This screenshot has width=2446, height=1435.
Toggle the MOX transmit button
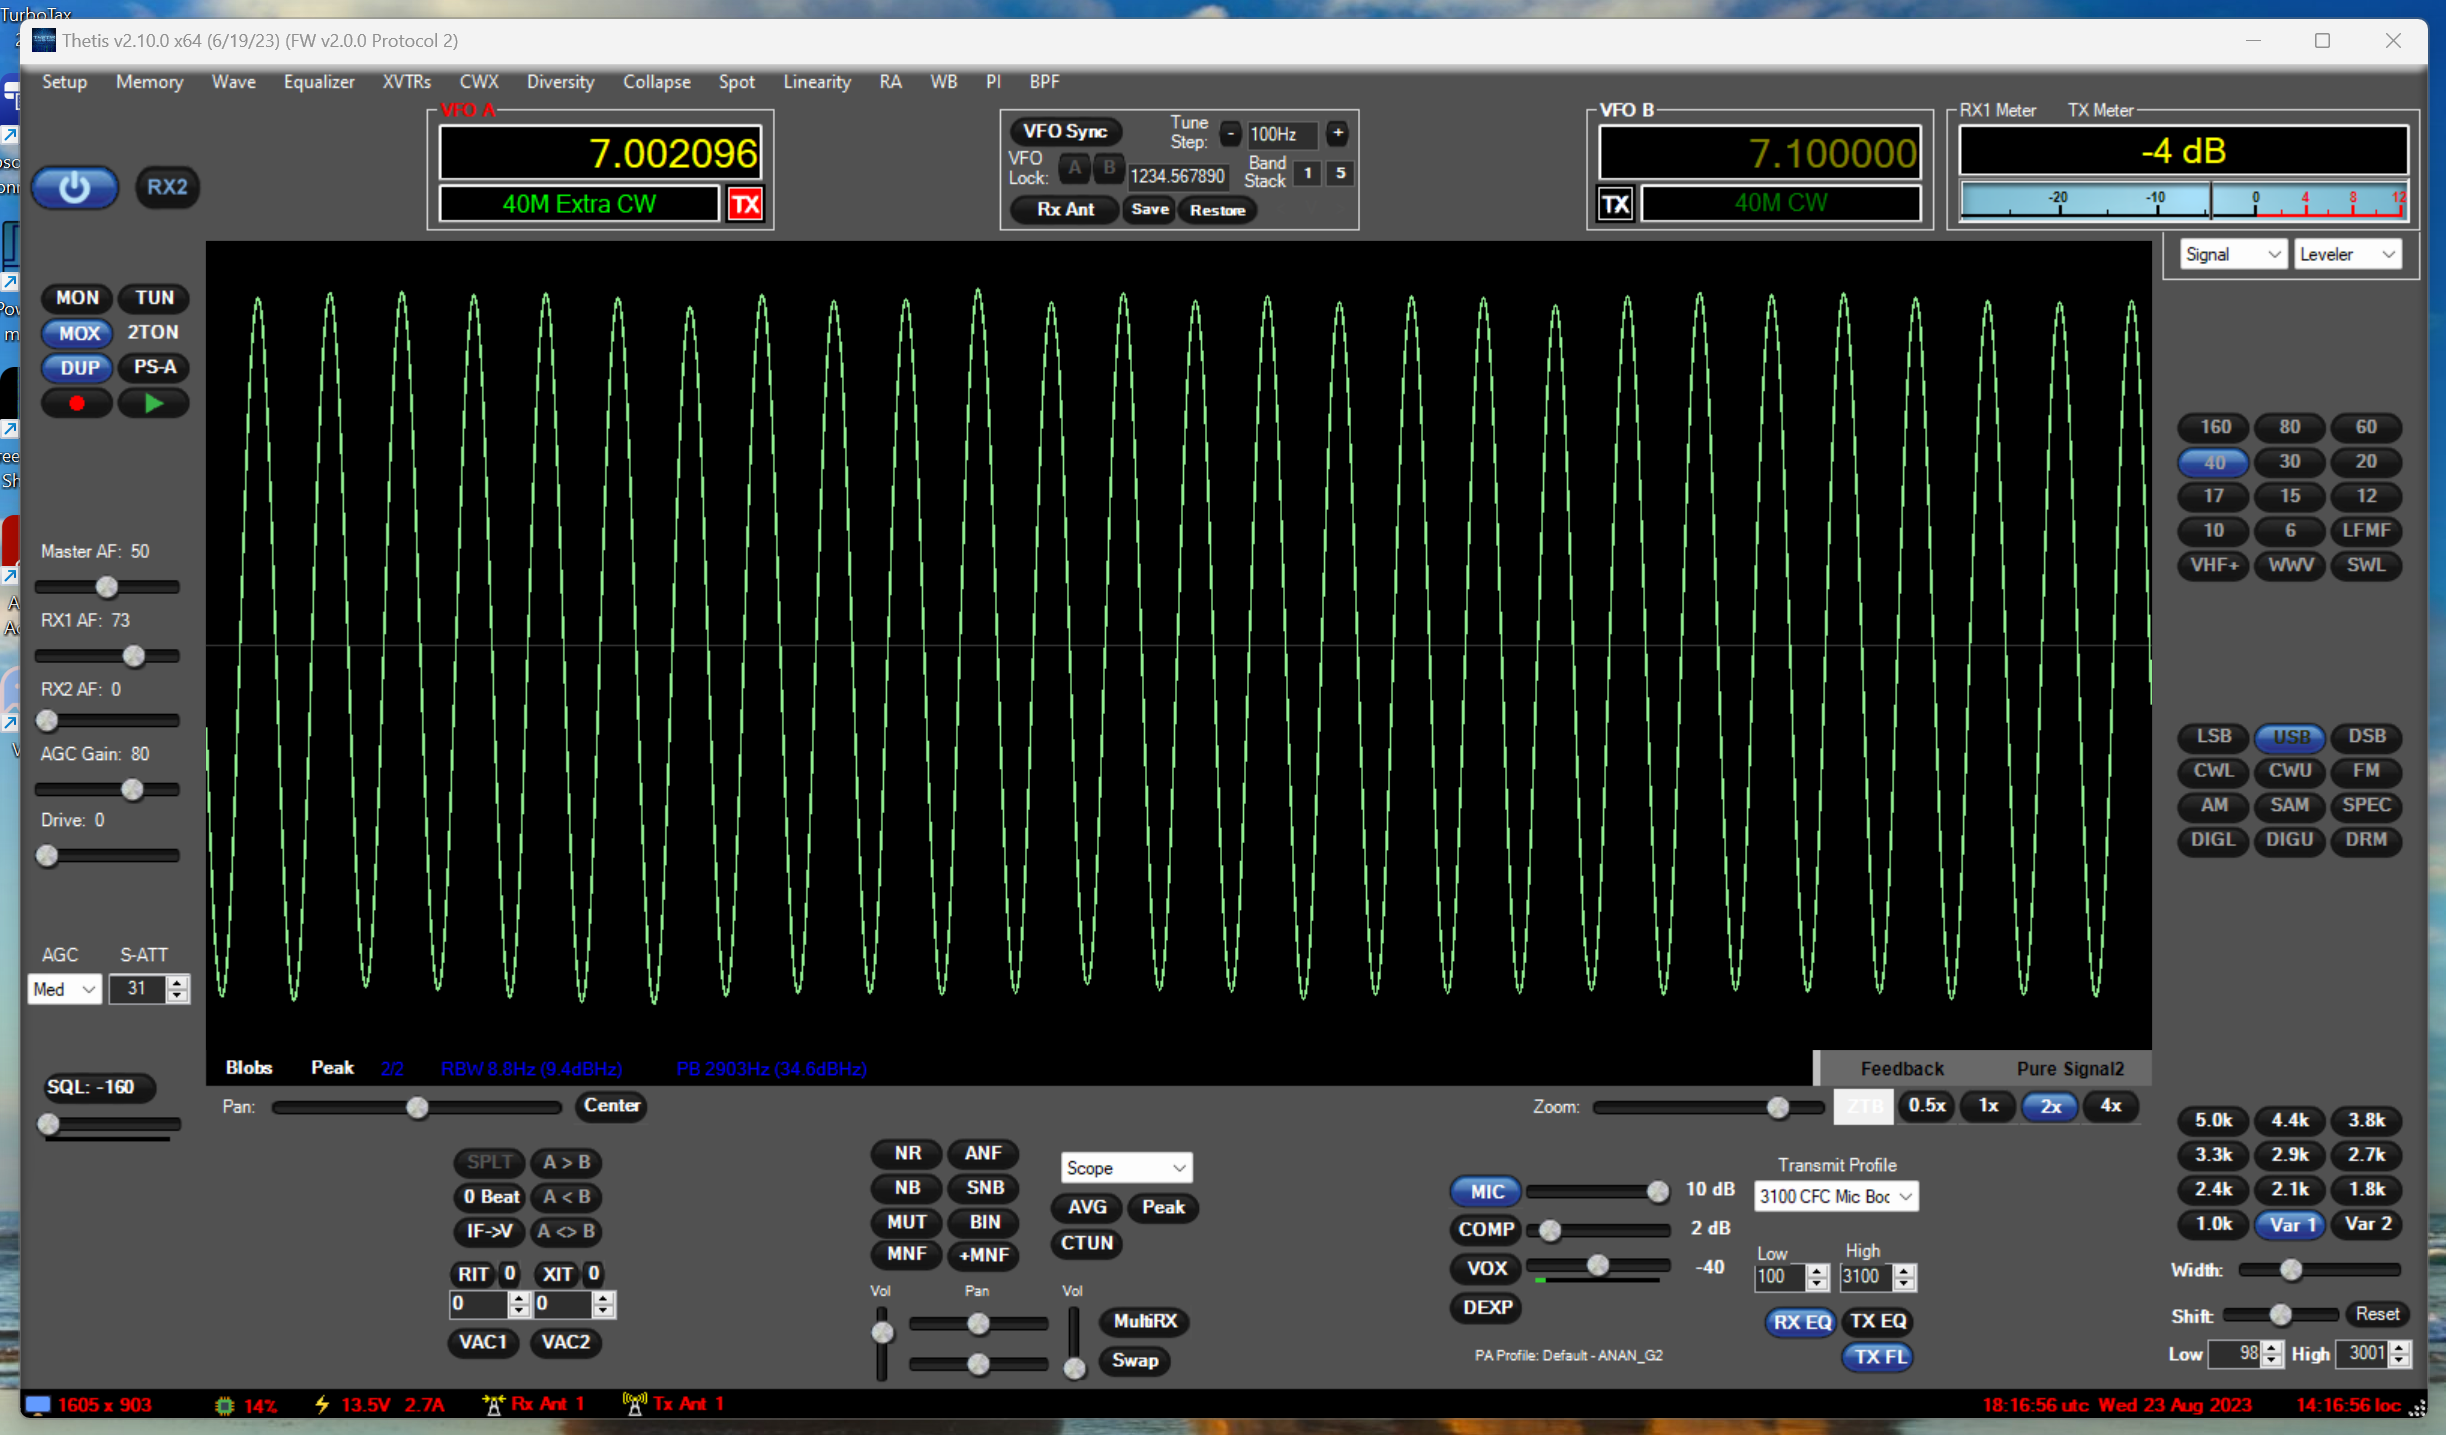pyautogui.click(x=79, y=333)
